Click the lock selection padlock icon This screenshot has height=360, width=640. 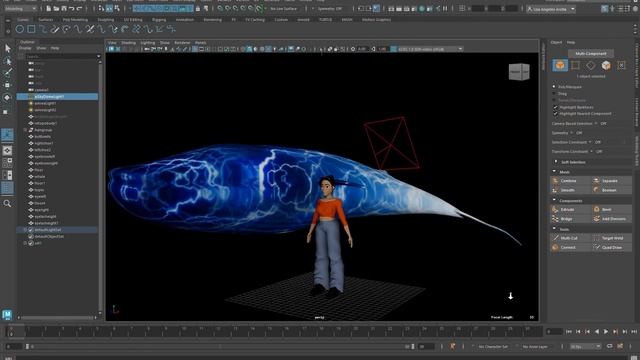(x=198, y=8)
